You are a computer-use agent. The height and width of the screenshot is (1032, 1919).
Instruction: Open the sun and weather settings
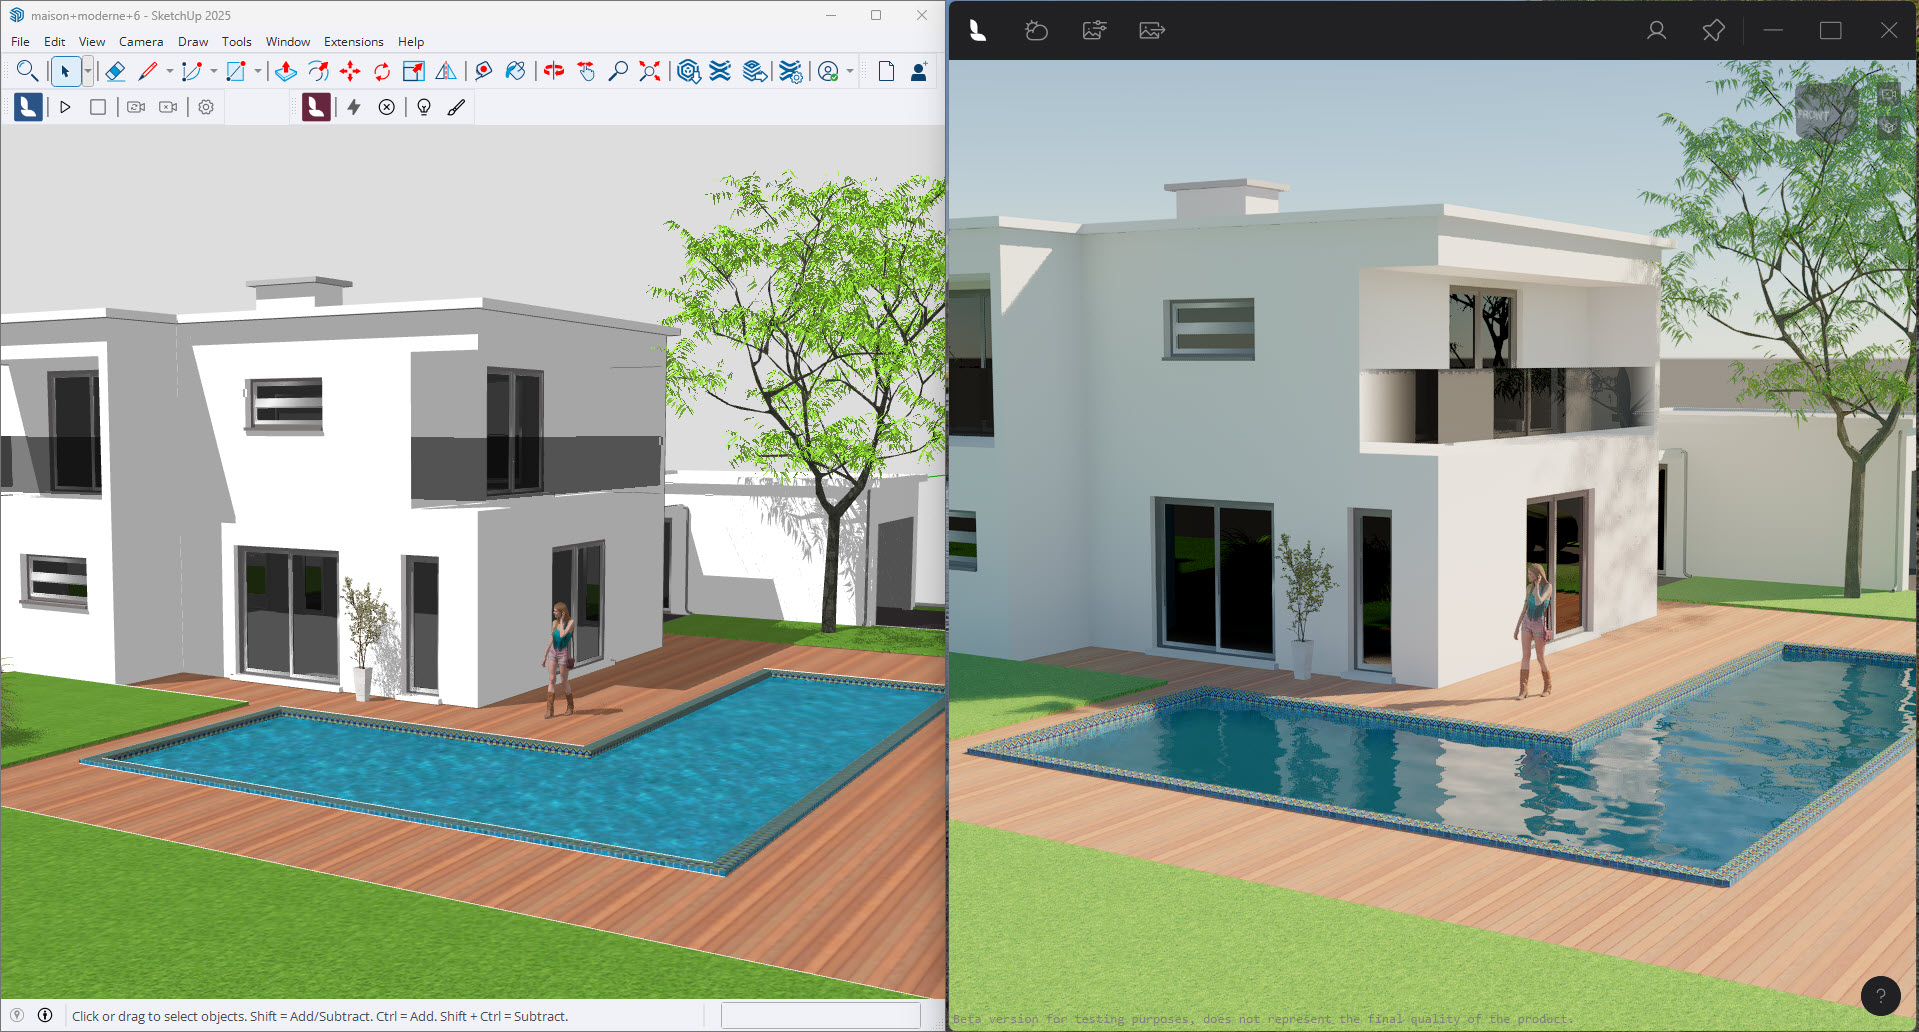[1036, 31]
